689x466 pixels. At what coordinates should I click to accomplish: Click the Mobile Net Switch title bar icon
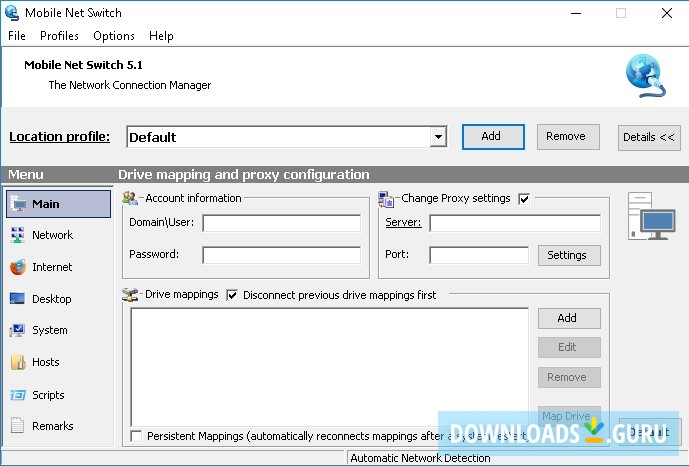[12, 13]
